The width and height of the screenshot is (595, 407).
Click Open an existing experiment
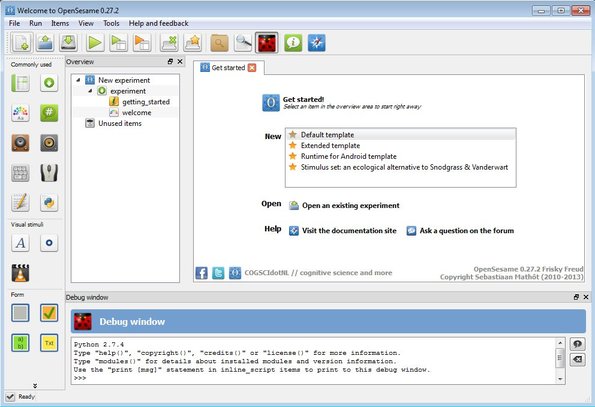click(345, 205)
